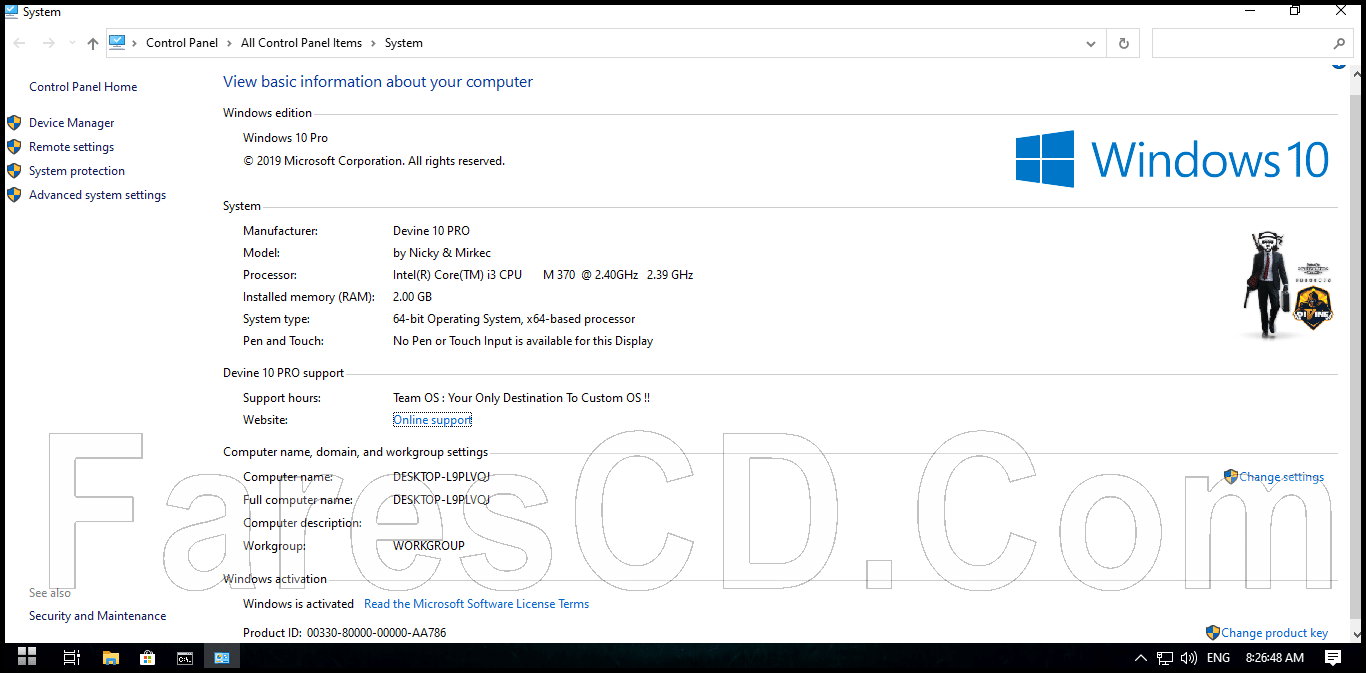Open Advanced system settings
Image resolution: width=1366 pixels, height=673 pixels.
pos(97,195)
